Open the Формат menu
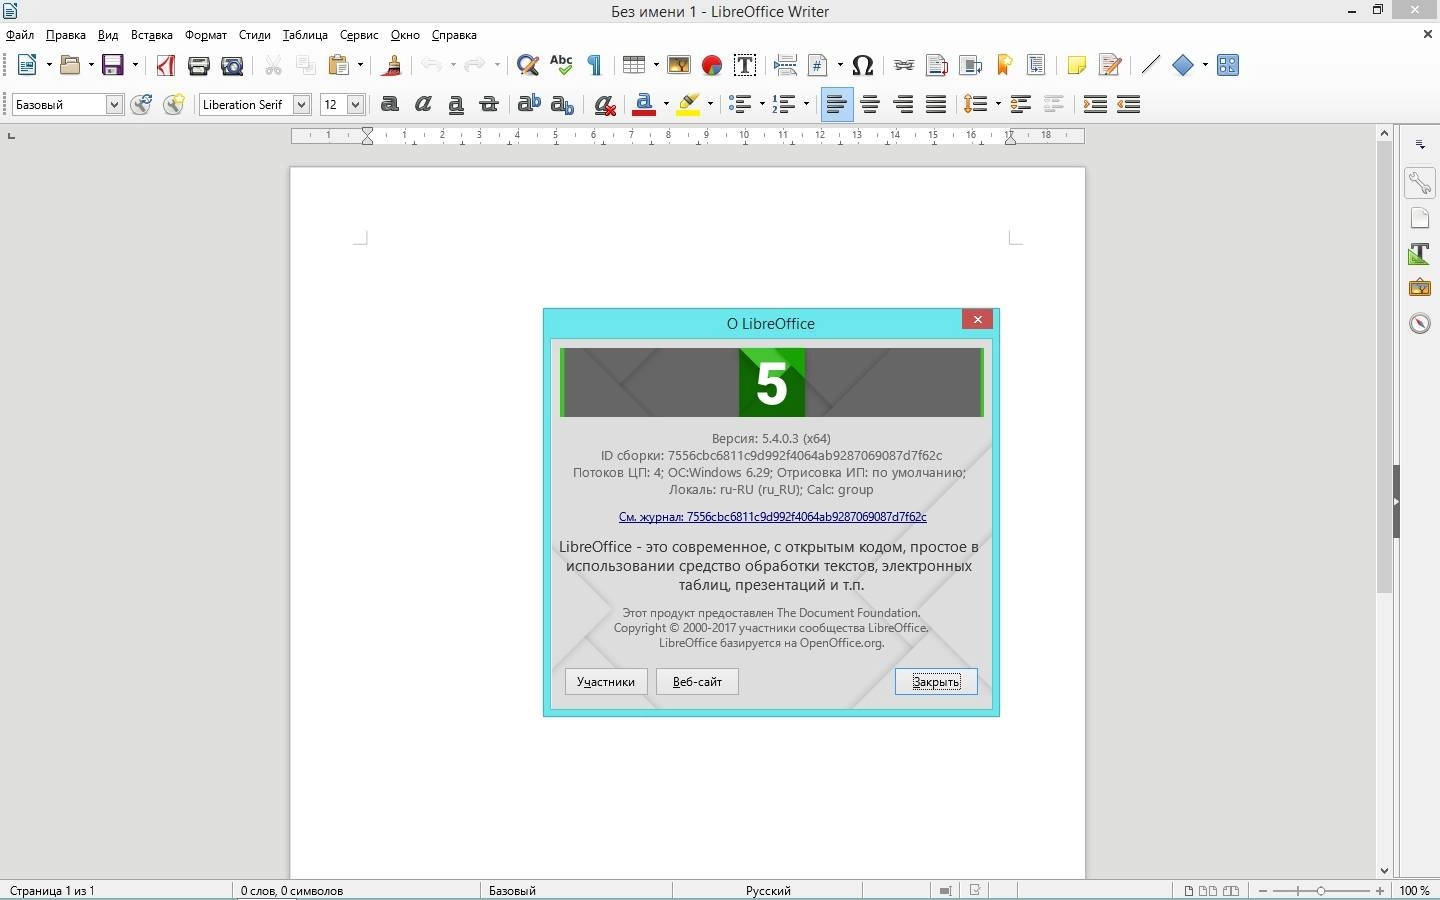 click(x=206, y=35)
